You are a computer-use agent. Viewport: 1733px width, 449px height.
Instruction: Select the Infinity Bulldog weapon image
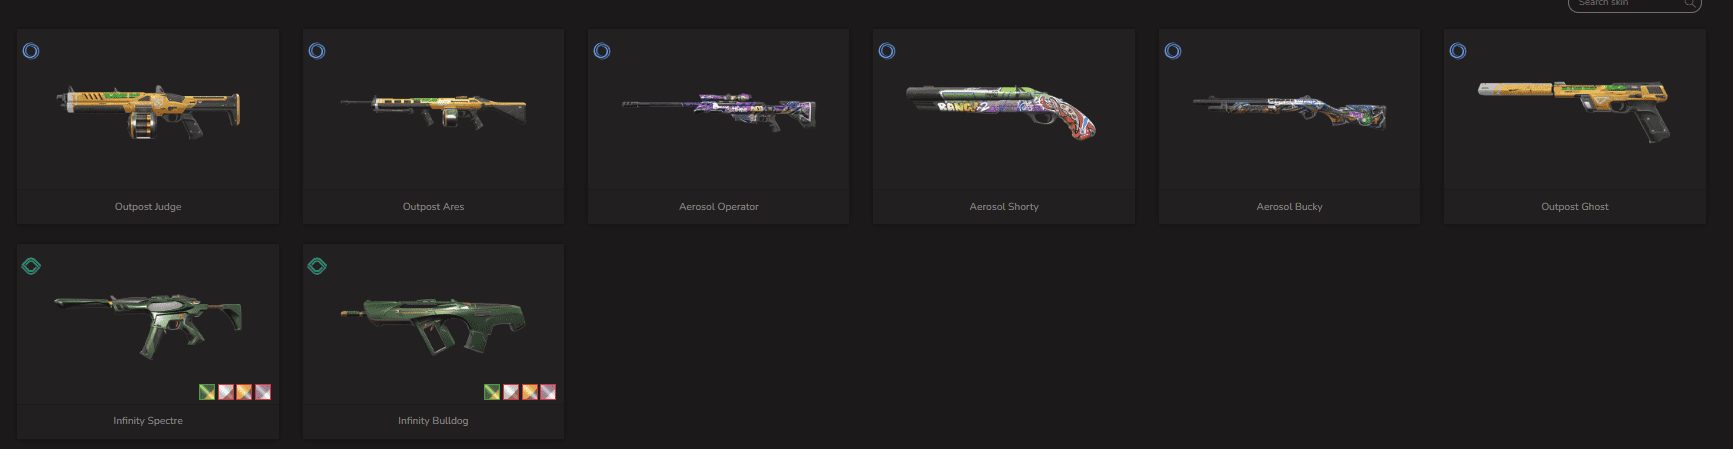[432, 325]
